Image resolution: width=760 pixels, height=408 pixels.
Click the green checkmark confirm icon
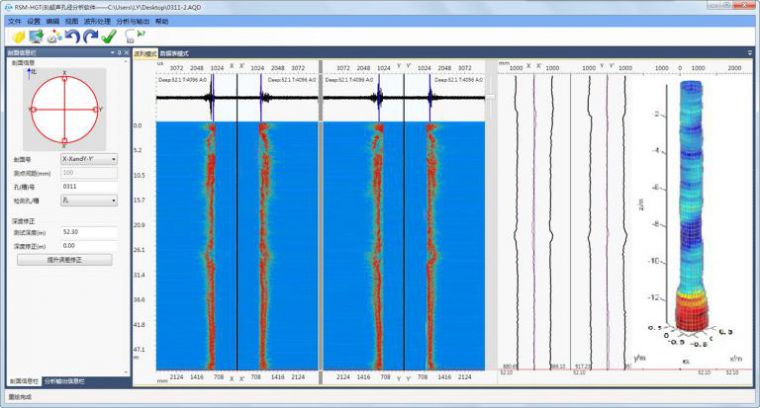[110, 37]
